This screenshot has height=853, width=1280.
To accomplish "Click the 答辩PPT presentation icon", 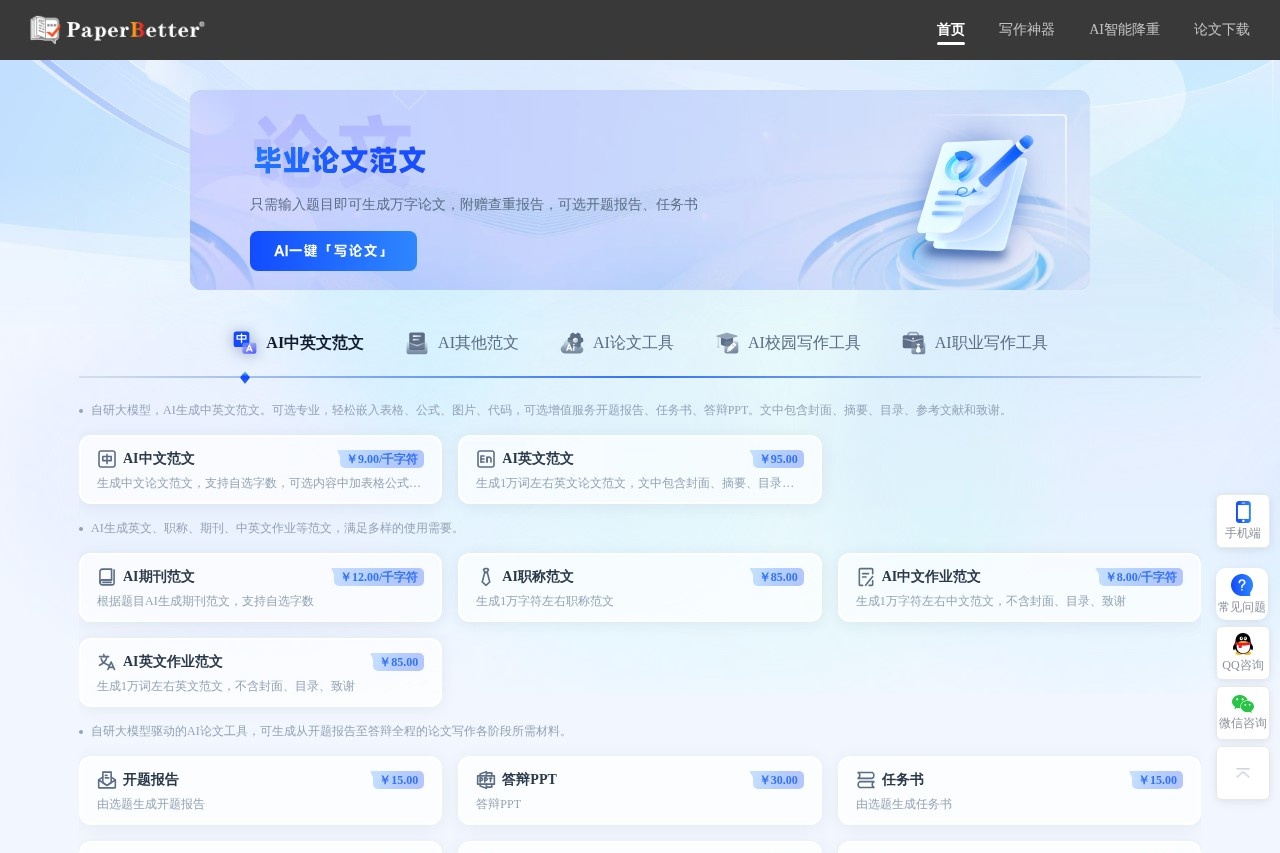I will (x=484, y=780).
